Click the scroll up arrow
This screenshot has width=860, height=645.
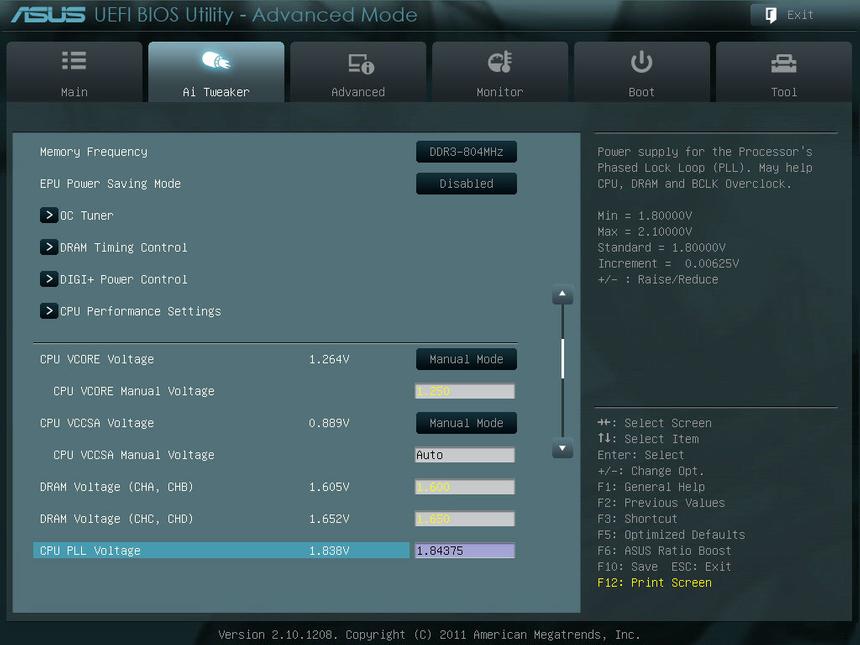click(563, 296)
